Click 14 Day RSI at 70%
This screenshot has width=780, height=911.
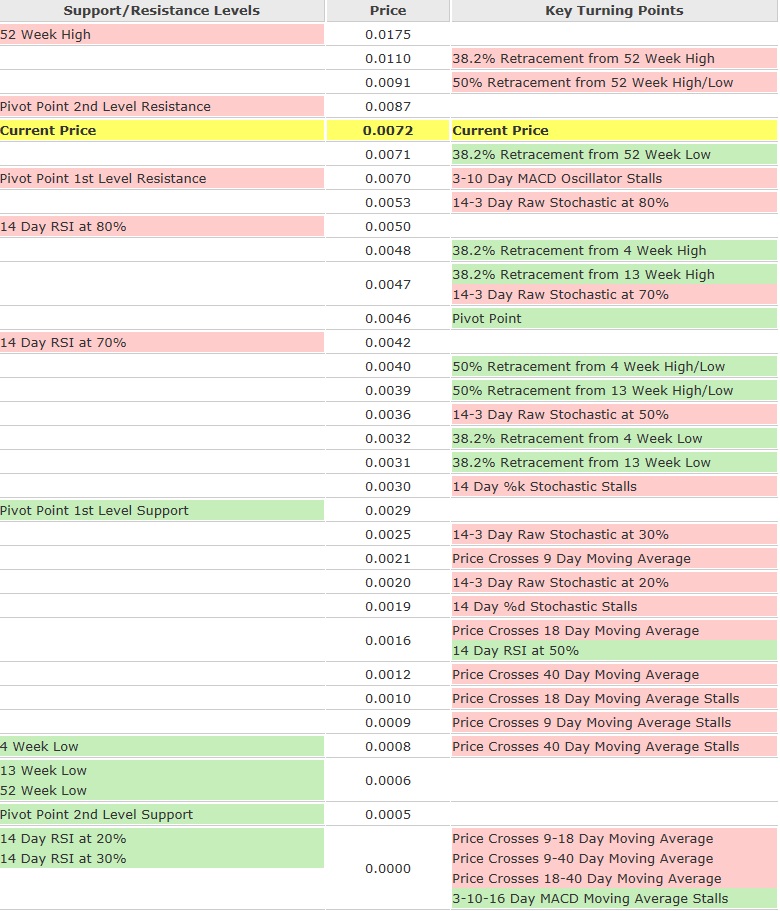click(161, 343)
